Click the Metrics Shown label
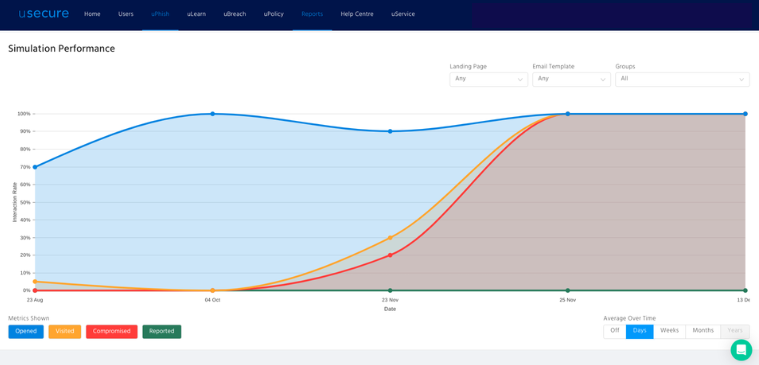This screenshot has width=759, height=365. [29, 318]
